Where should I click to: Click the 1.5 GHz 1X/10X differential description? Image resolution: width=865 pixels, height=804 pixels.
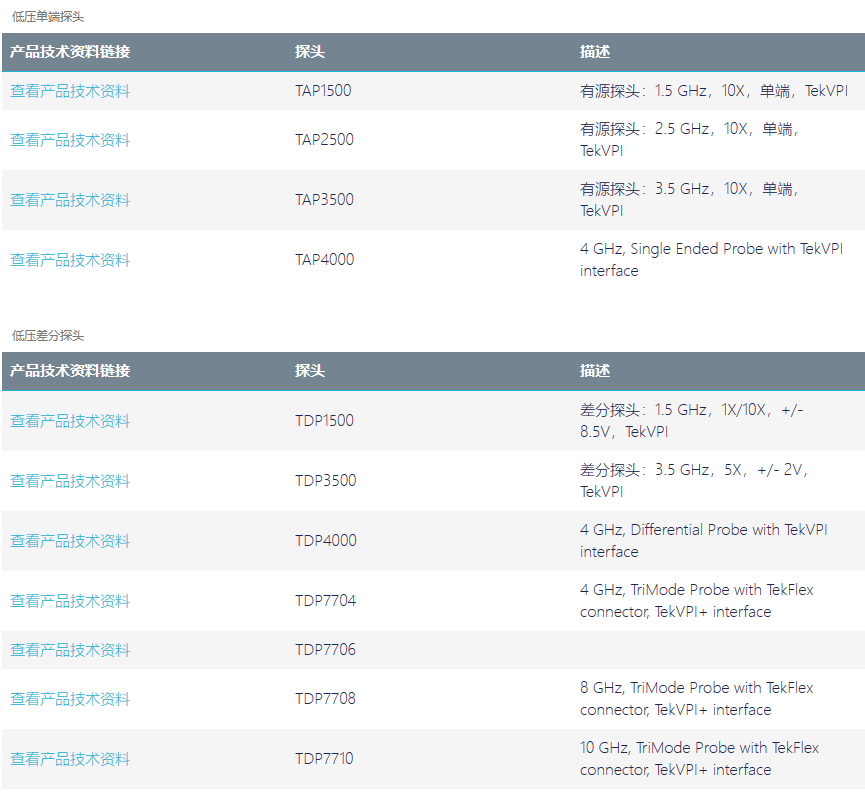pyautogui.click(x=692, y=421)
